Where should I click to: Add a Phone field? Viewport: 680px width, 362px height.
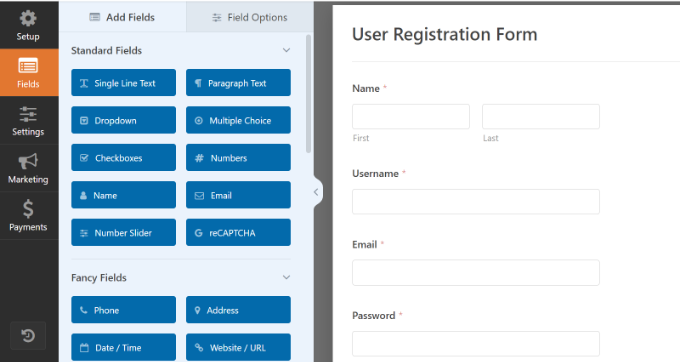[124, 310]
